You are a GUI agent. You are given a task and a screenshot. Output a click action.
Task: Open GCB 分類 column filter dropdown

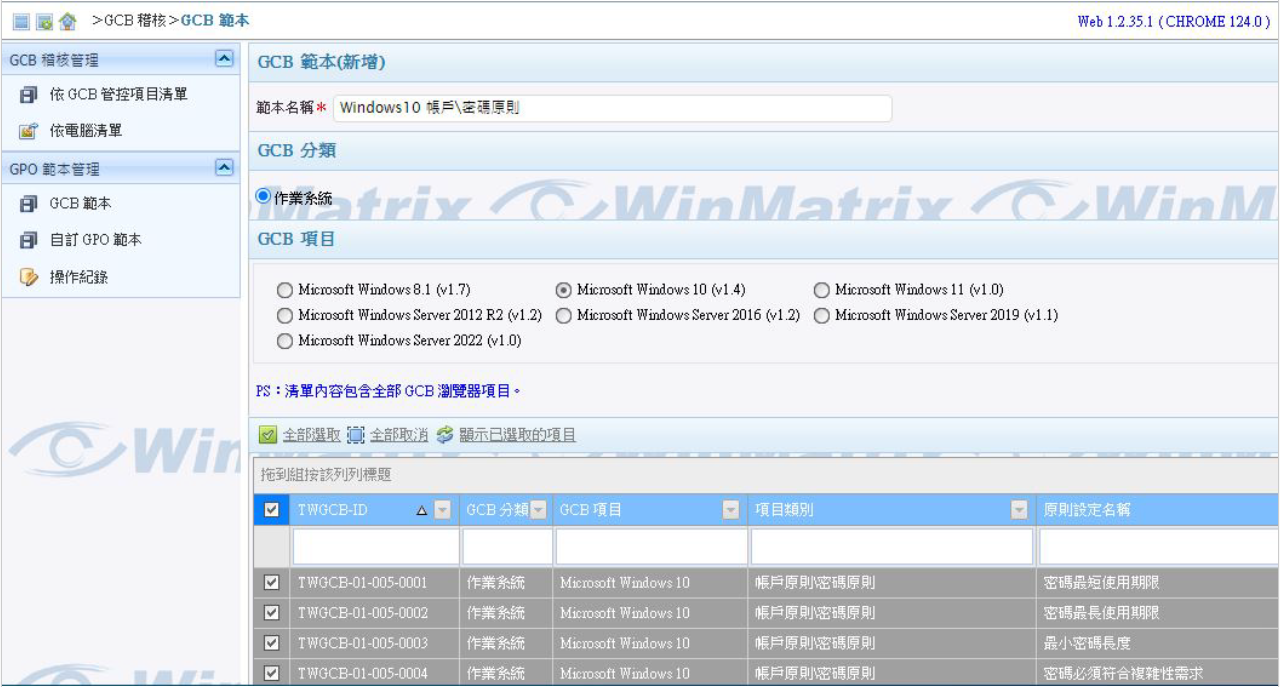539,510
